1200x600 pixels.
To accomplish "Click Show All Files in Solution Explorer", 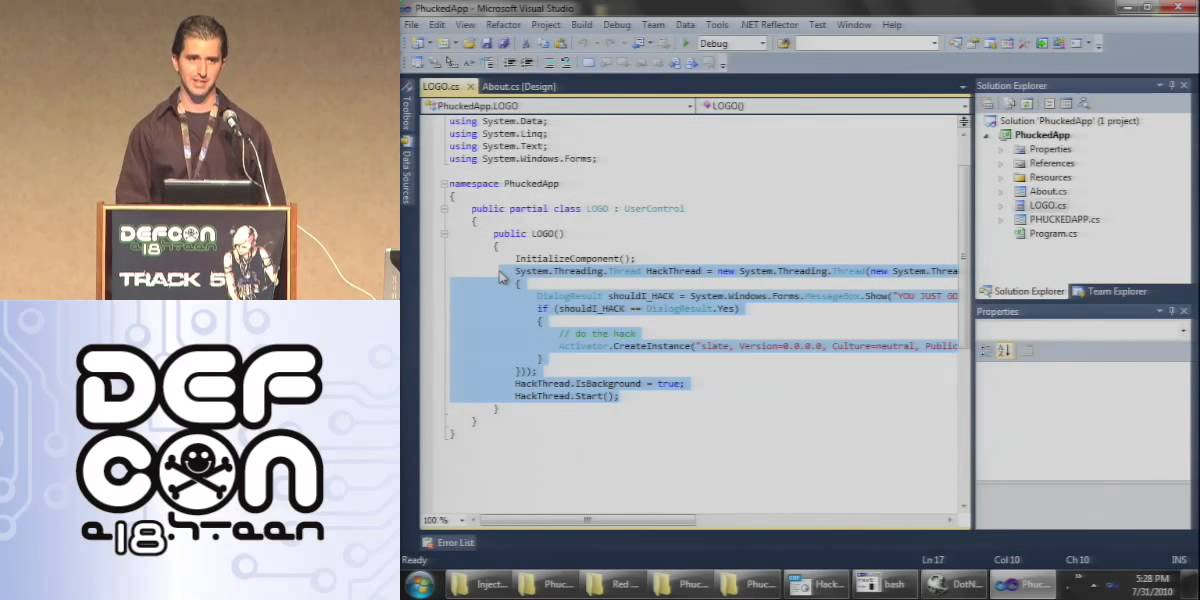I will pos(1010,104).
